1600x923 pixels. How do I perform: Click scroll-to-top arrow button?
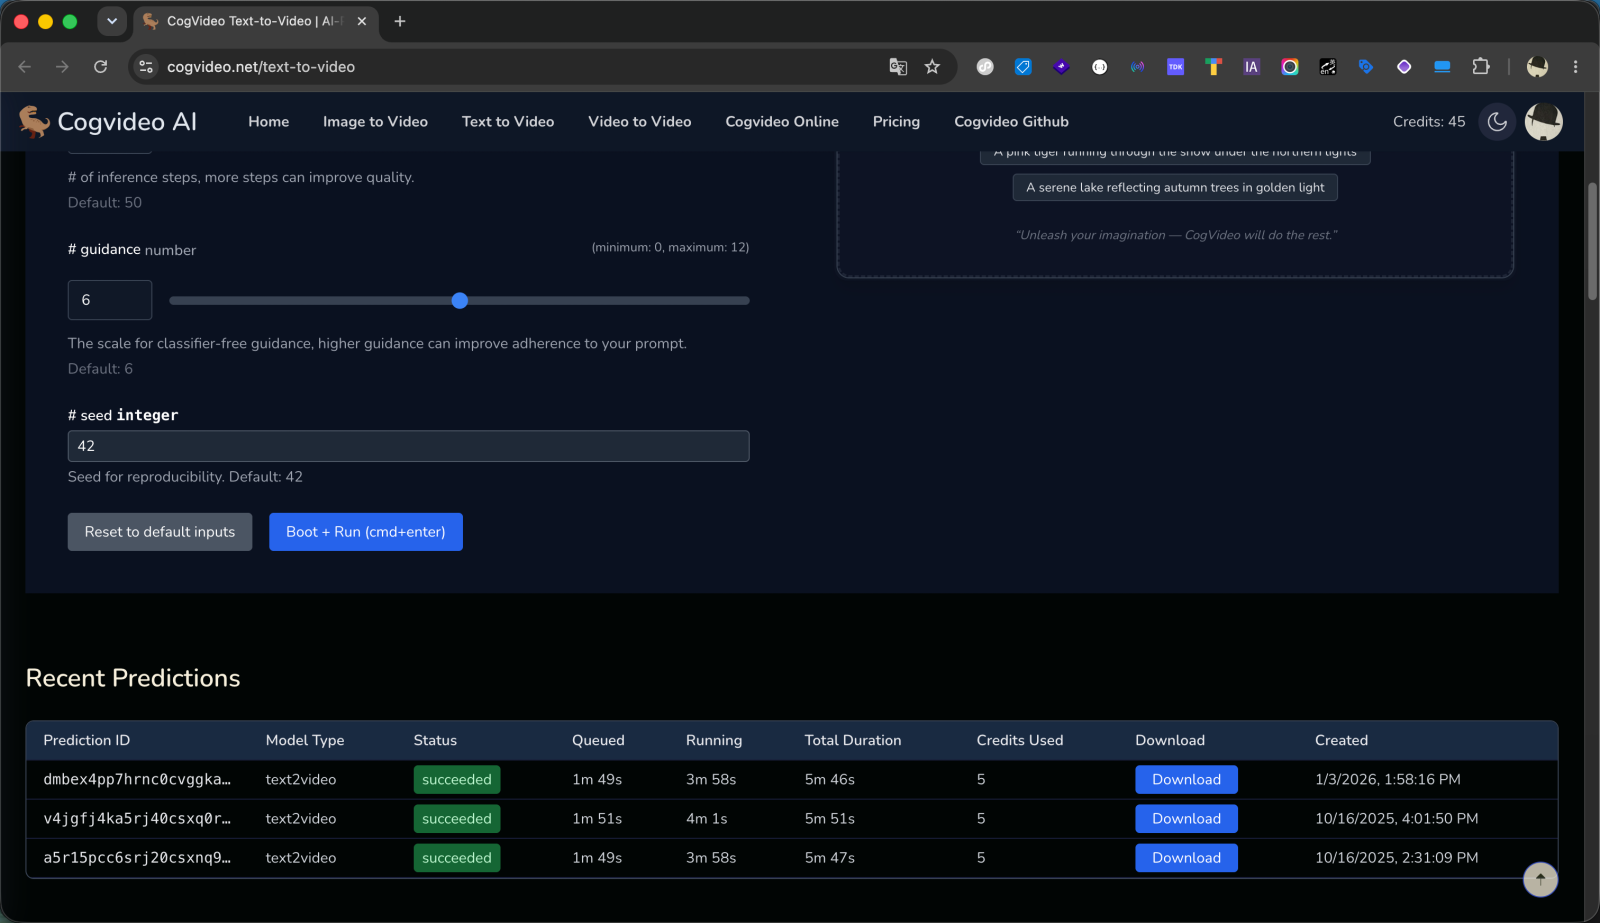(x=1540, y=879)
